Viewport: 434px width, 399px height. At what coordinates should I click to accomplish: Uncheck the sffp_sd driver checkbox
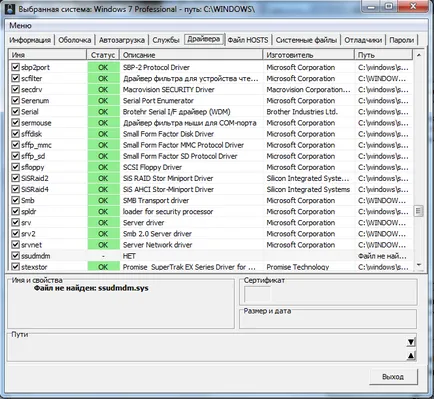point(15,156)
